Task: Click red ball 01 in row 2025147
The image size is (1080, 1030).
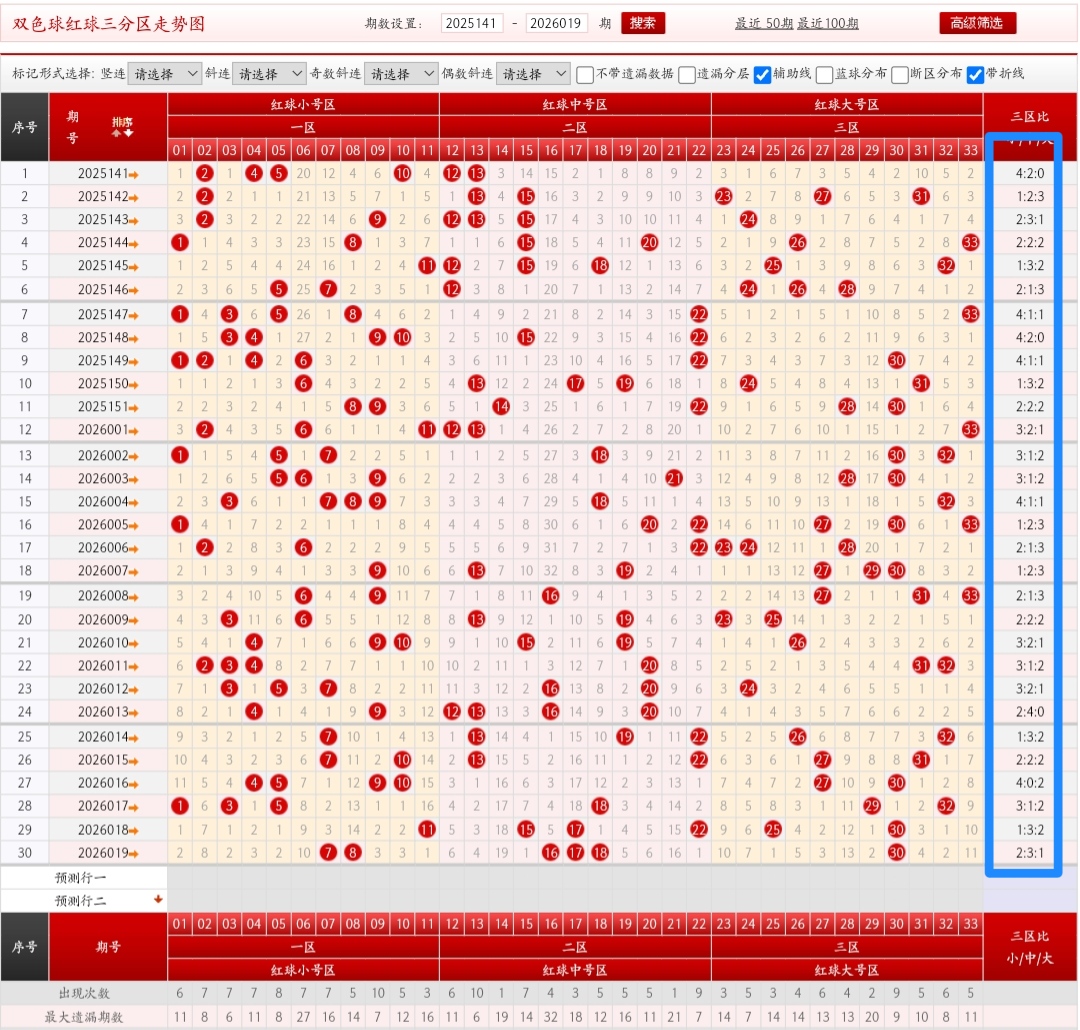Action: click(x=180, y=314)
